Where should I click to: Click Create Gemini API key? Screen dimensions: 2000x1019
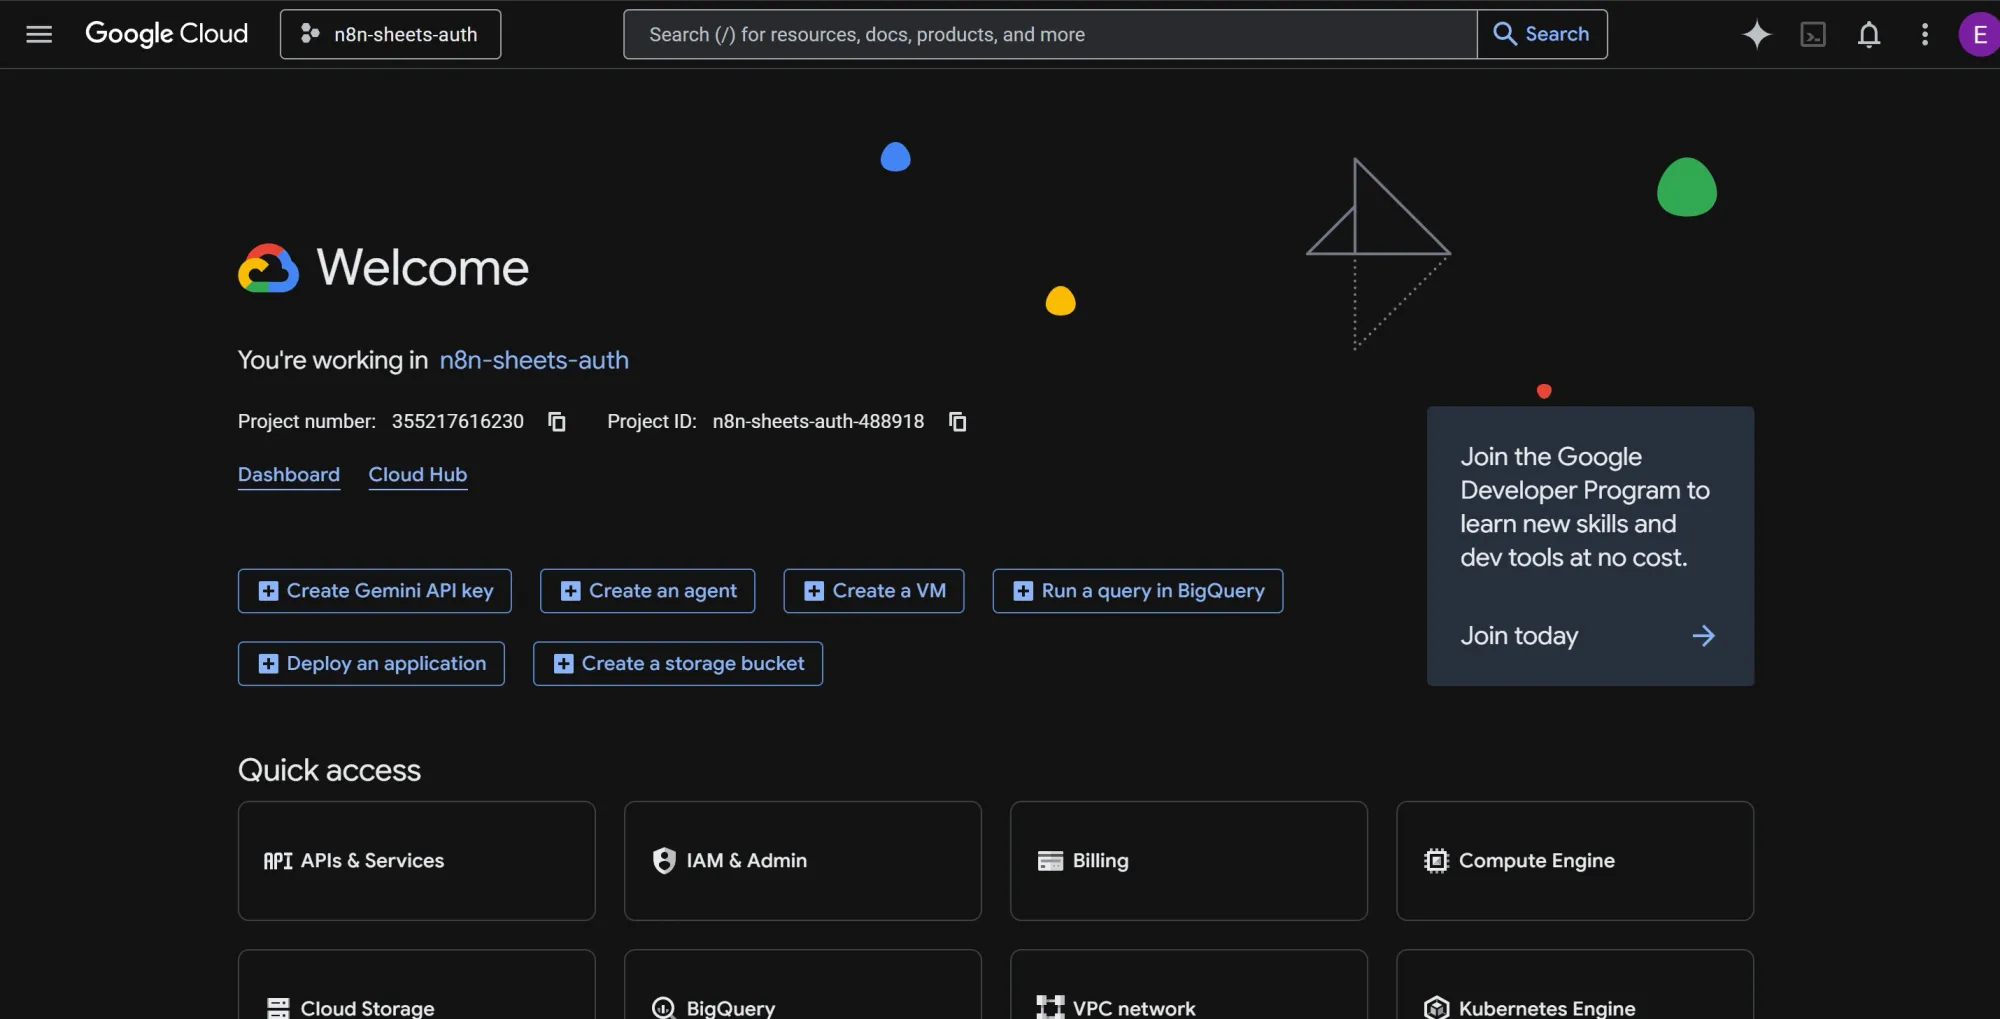click(x=375, y=591)
